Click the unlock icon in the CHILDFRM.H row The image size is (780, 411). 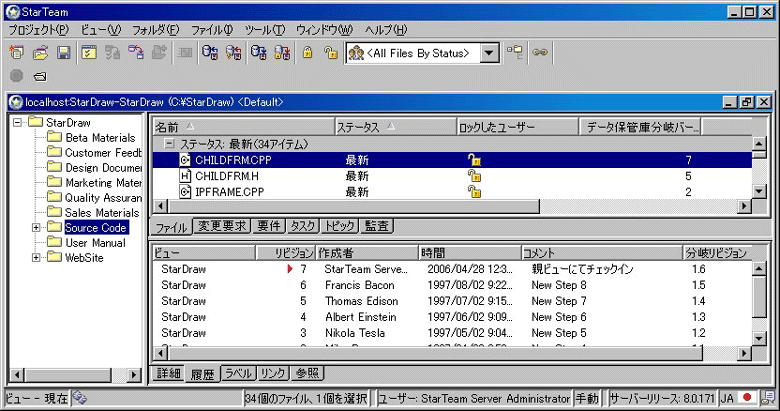pos(474,176)
